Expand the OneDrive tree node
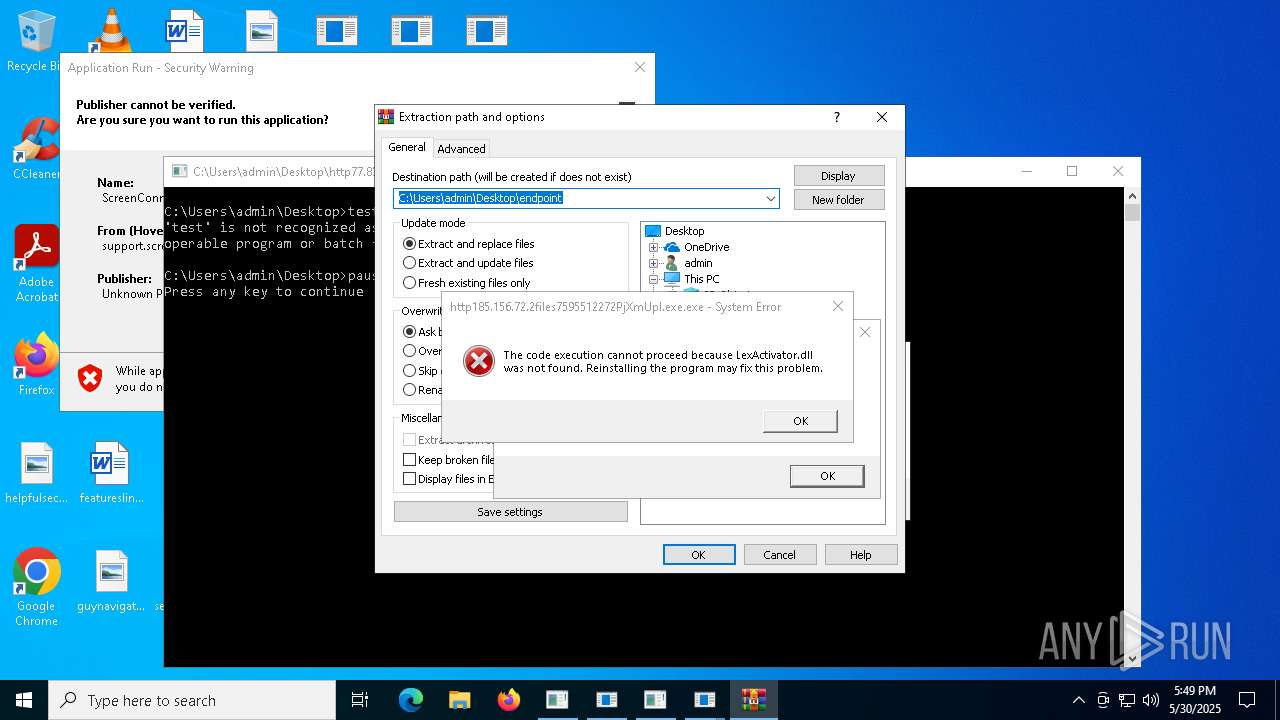 653,247
